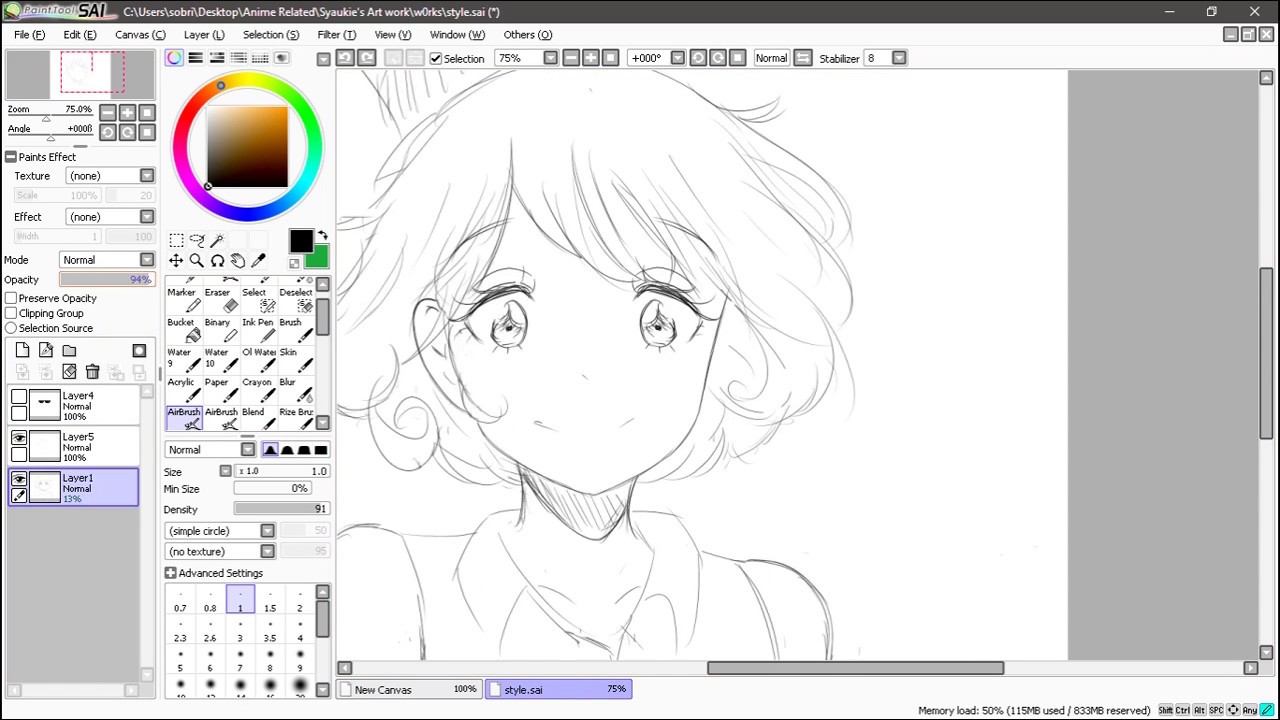Open the Window menu
Image resolution: width=1280 pixels, height=720 pixels.
point(457,35)
